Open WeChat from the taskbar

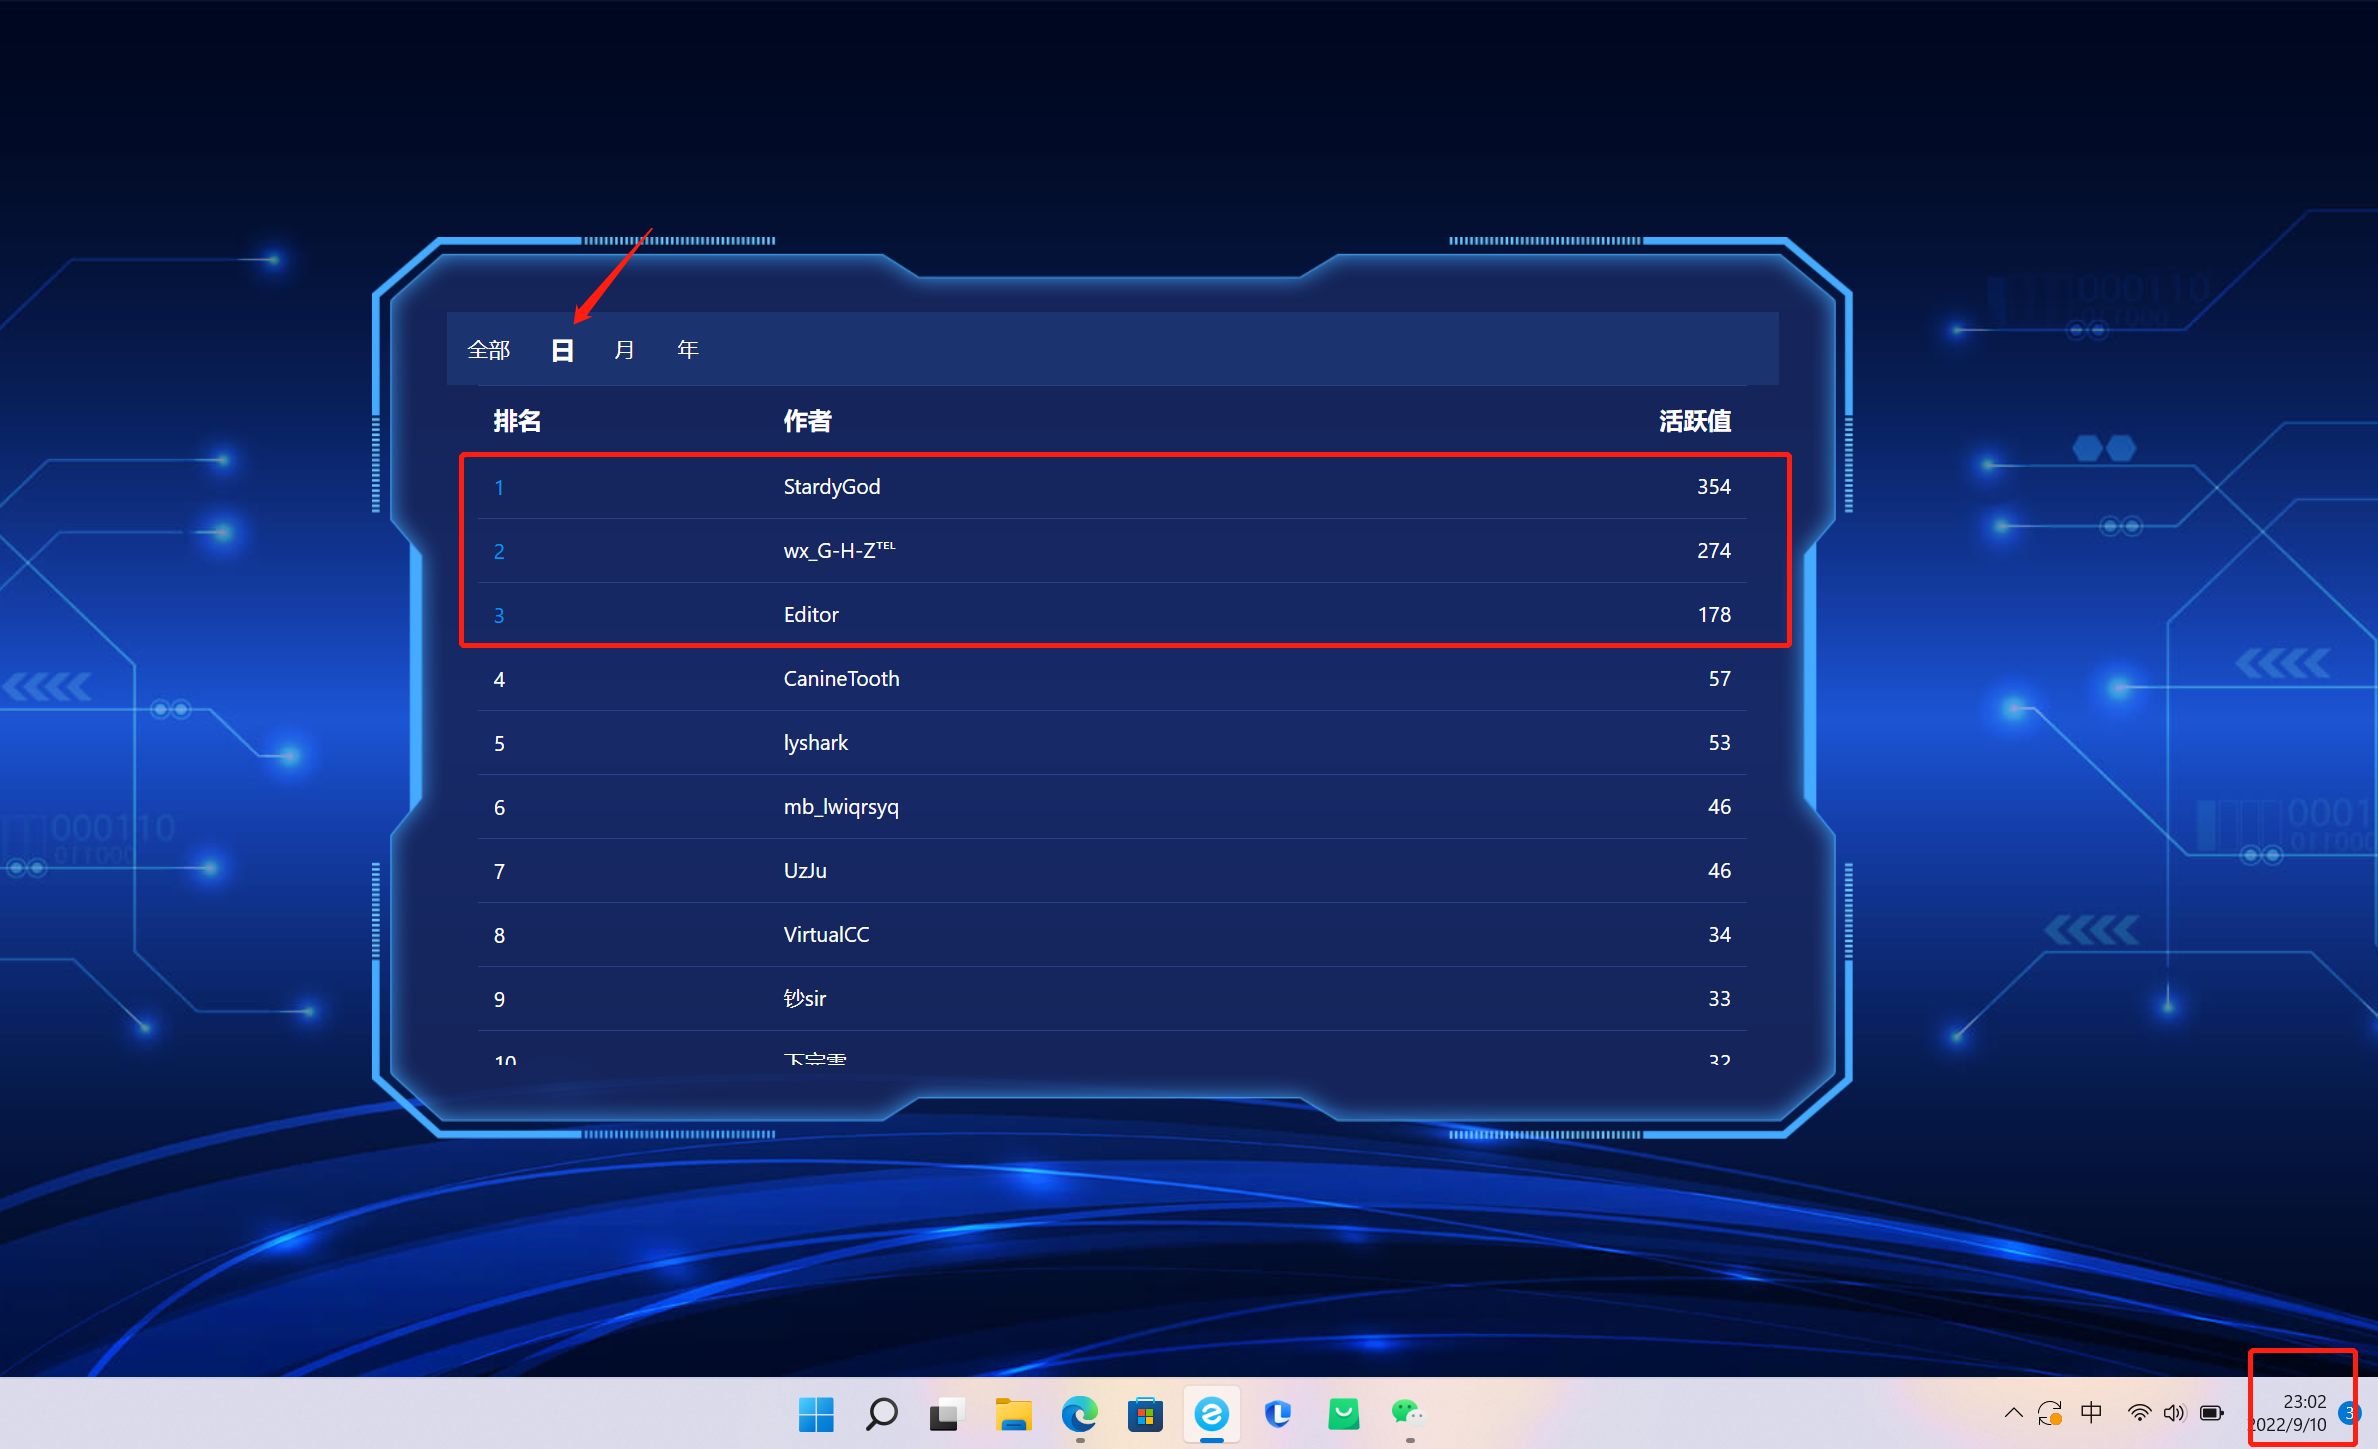(1407, 1412)
